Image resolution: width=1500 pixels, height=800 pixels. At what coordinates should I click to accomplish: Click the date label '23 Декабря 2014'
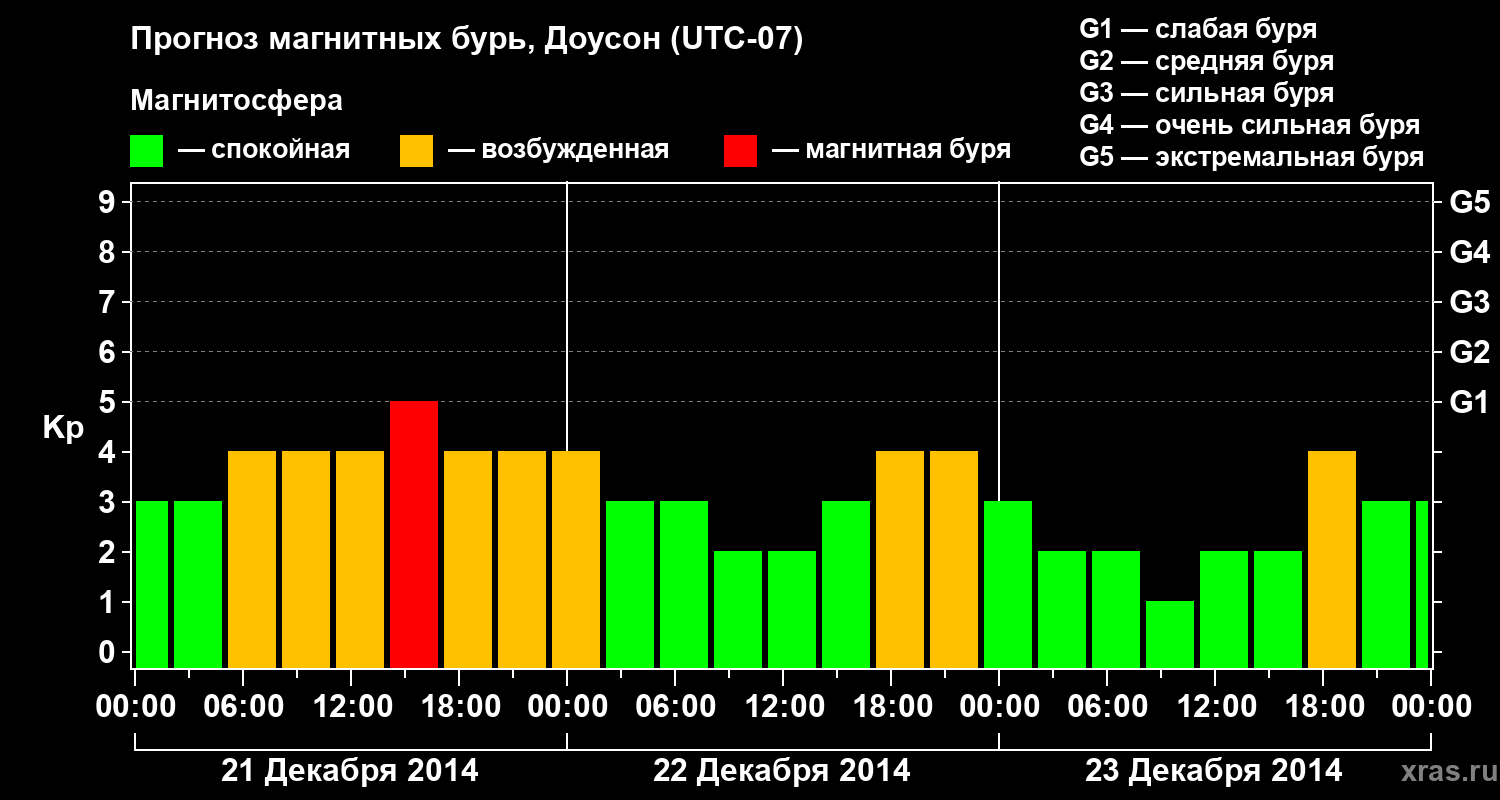pyautogui.click(x=1214, y=771)
